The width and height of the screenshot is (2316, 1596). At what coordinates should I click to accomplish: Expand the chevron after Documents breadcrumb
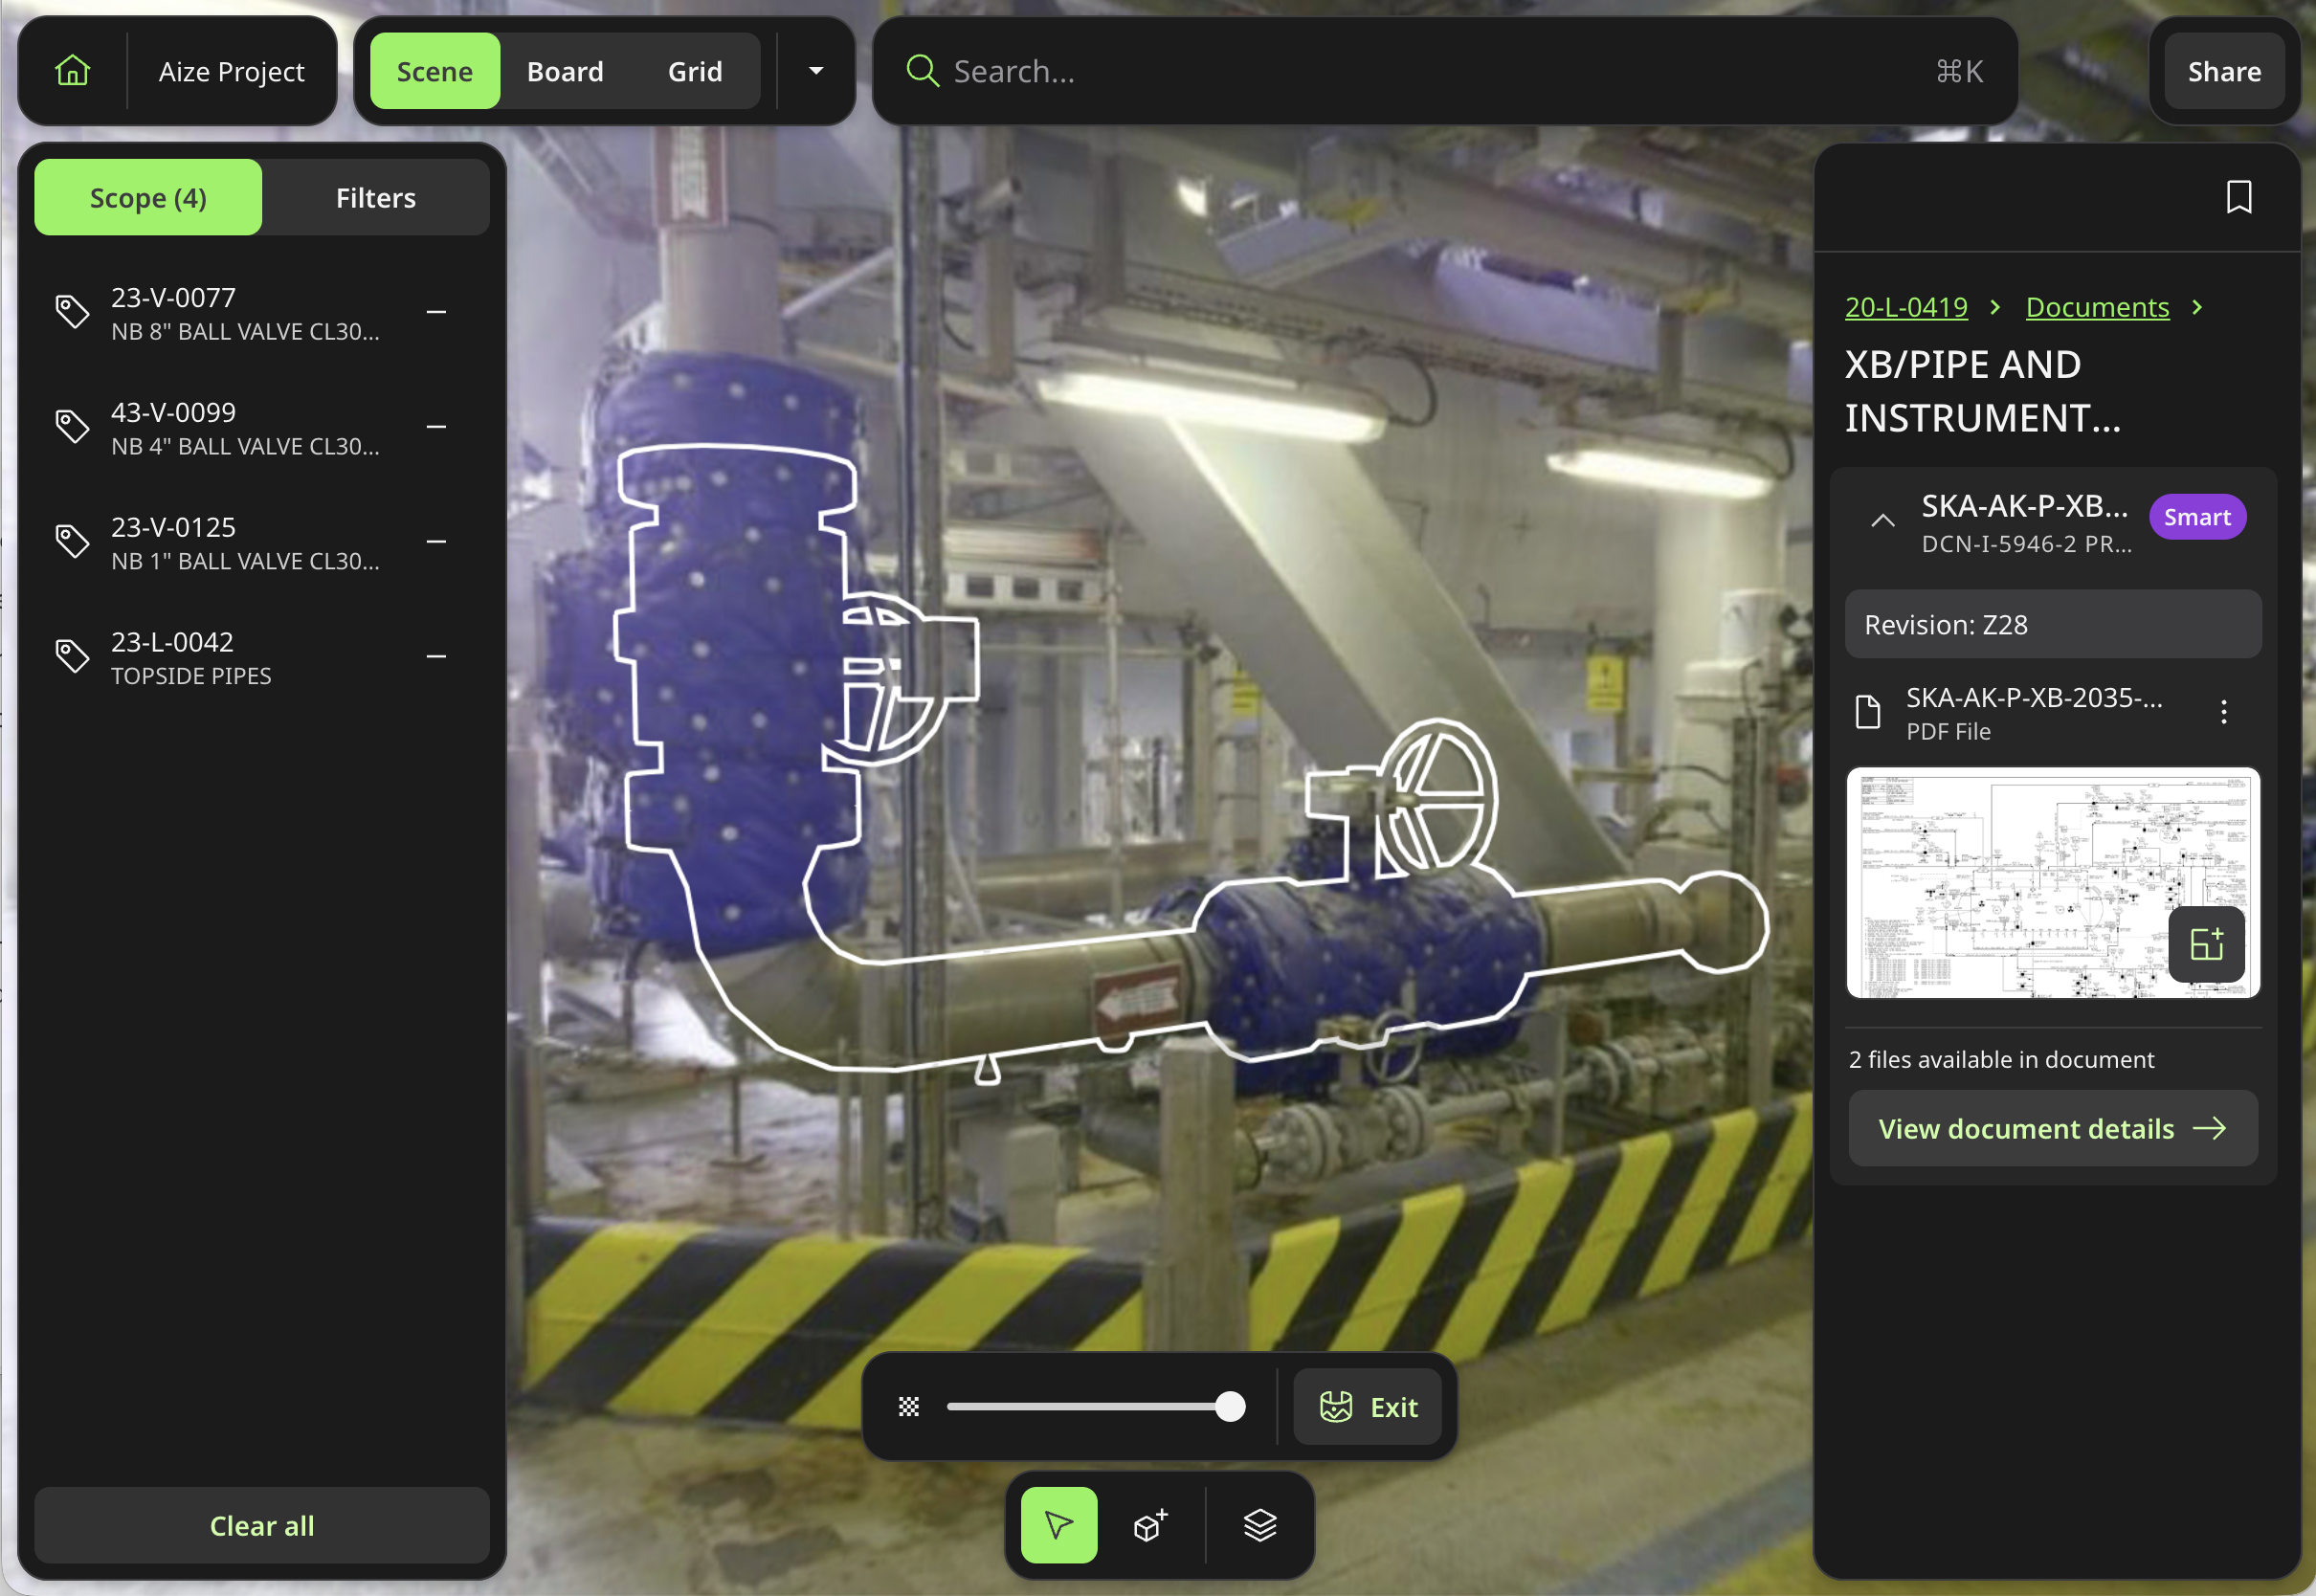click(2197, 307)
